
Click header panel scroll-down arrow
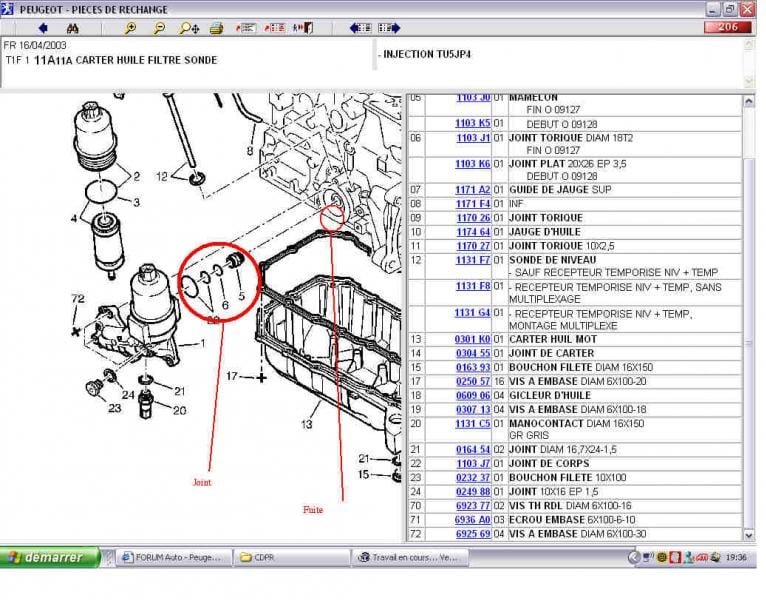pyautogui.click(x=748, y=81)
